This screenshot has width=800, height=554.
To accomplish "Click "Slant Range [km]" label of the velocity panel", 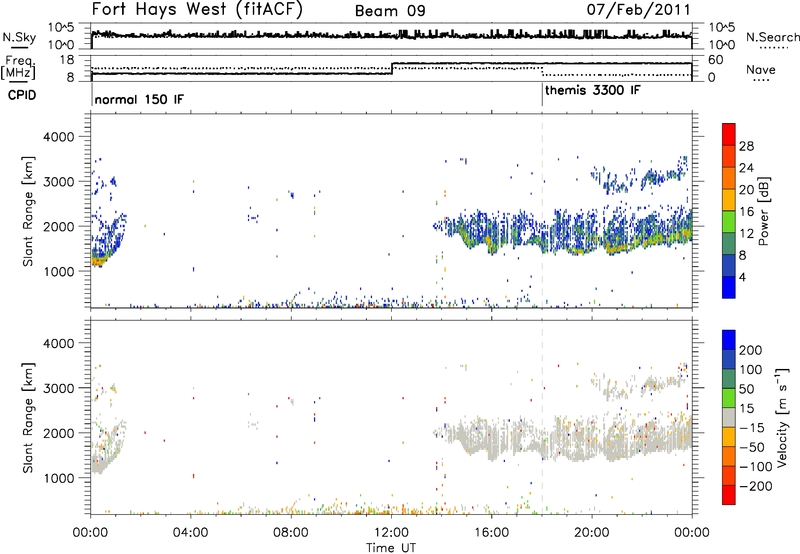I will click(x=28, y=418).
